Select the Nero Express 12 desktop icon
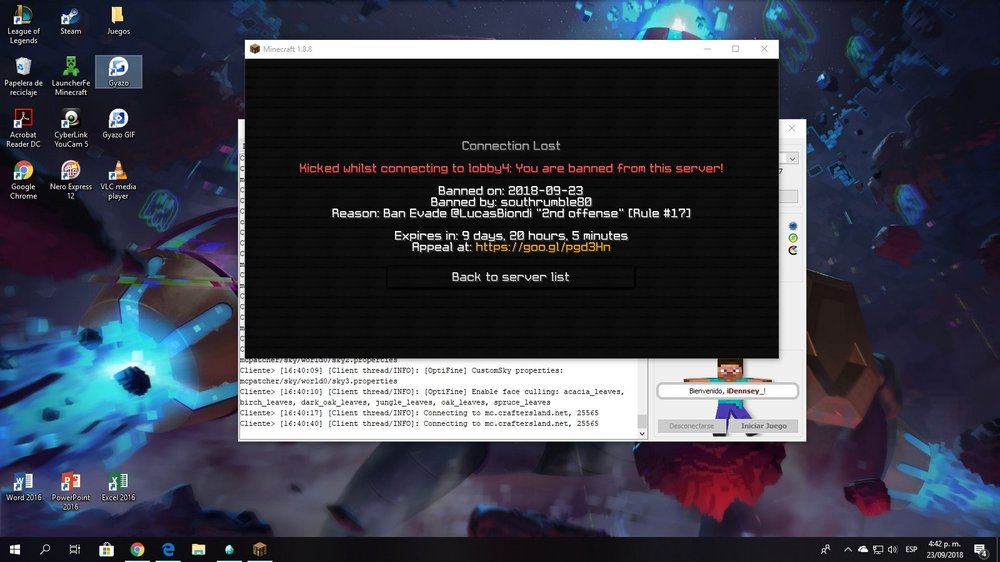This screenshot has width=1000, height=562. (71, 180)
